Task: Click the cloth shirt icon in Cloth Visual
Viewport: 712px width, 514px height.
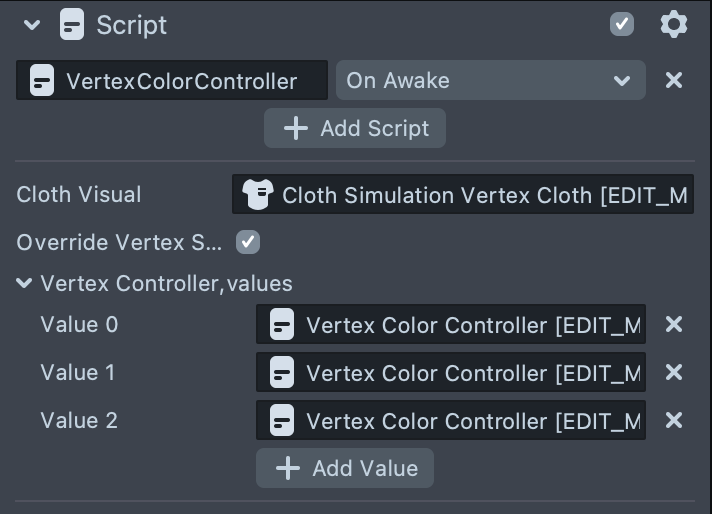Action: pos(257,195)
